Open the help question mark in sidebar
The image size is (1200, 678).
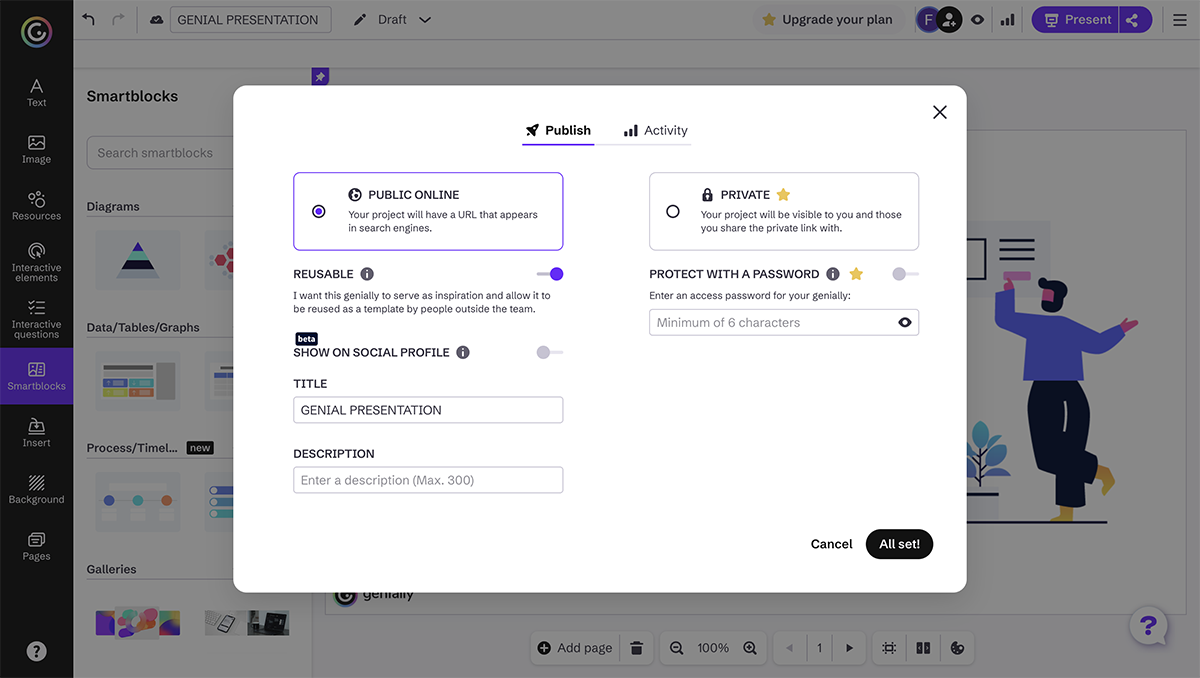click(x=36, y=651)
